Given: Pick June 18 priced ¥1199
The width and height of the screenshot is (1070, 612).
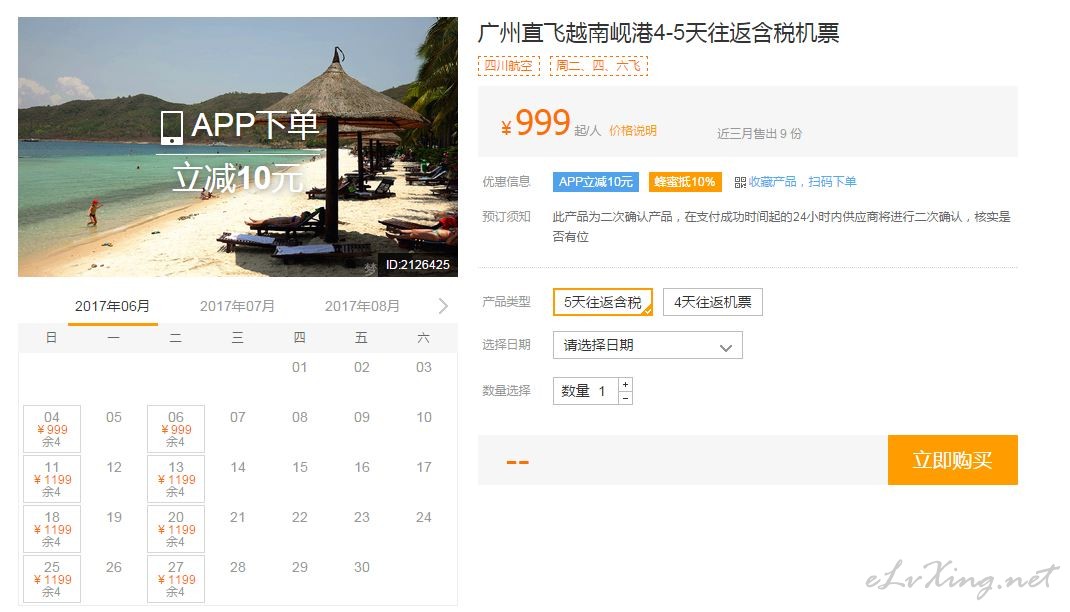Looking at the screenshot, I should [x=52, y=529].
